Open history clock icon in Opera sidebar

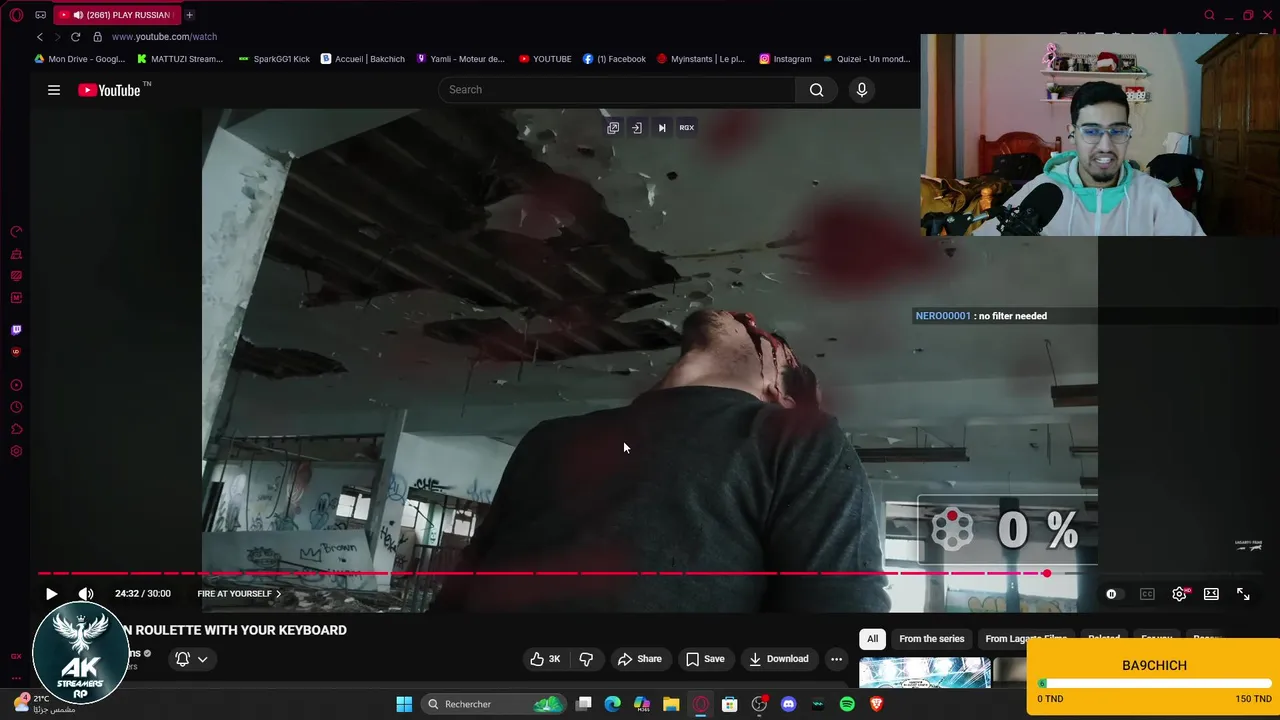[16, 407]
